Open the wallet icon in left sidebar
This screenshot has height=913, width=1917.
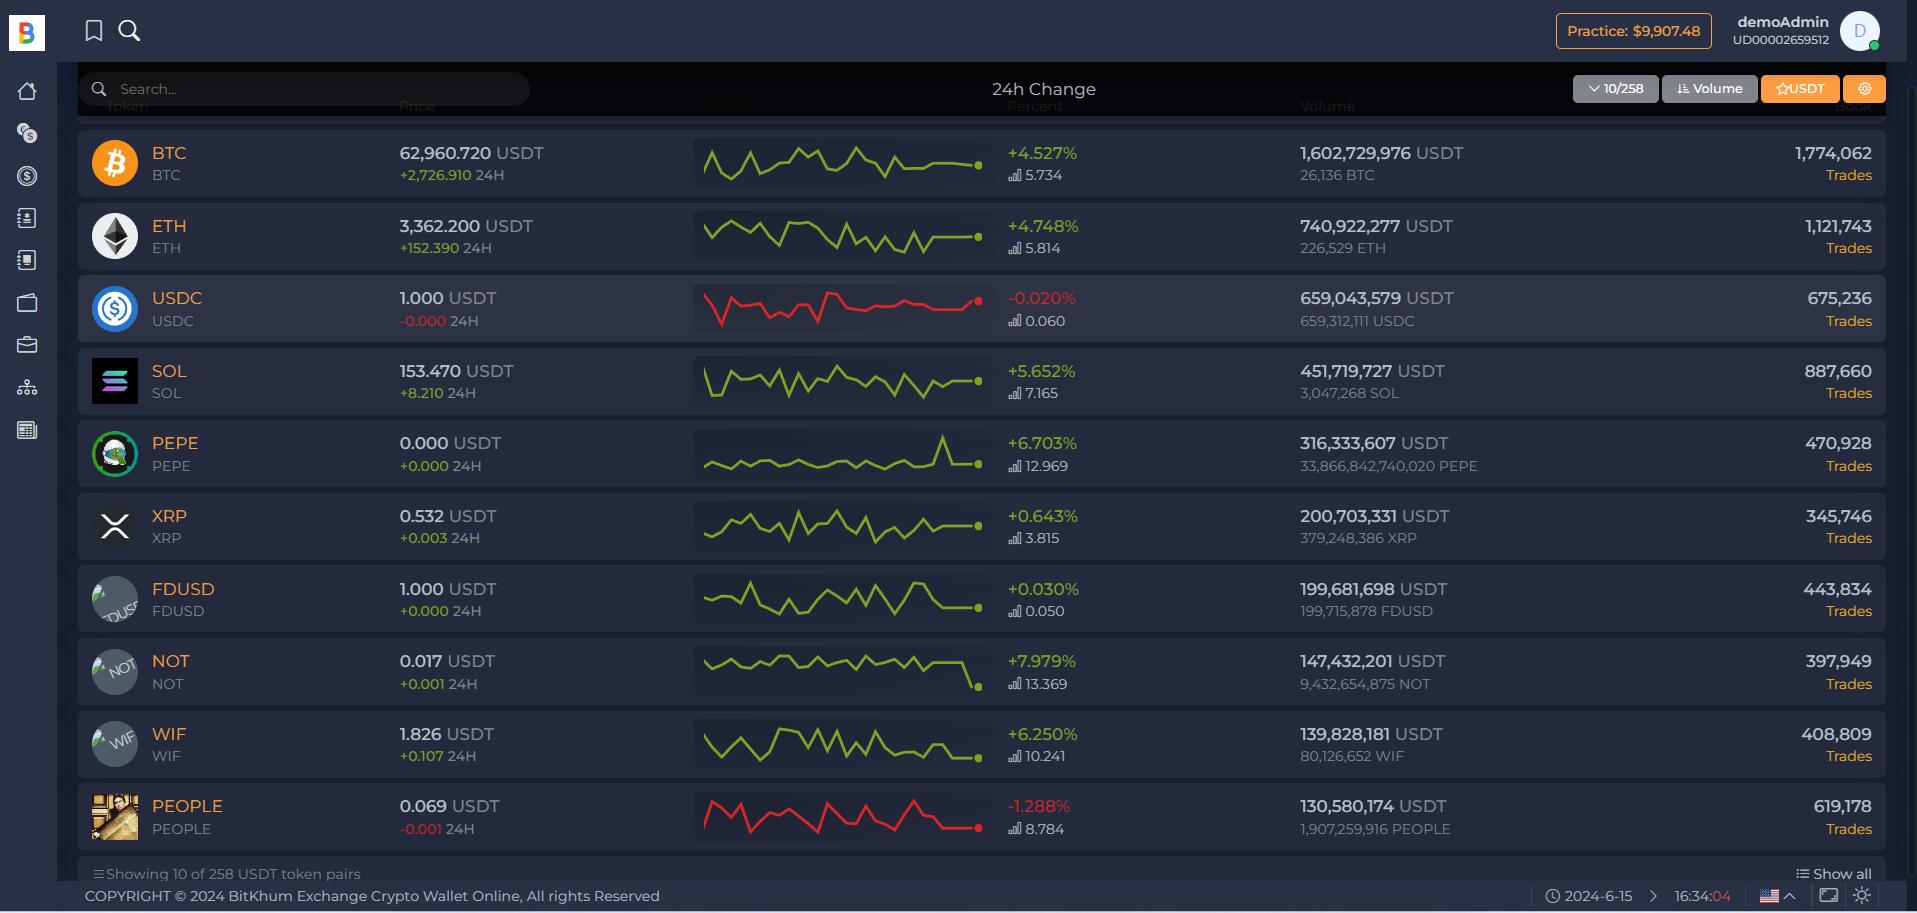point(27,303)
